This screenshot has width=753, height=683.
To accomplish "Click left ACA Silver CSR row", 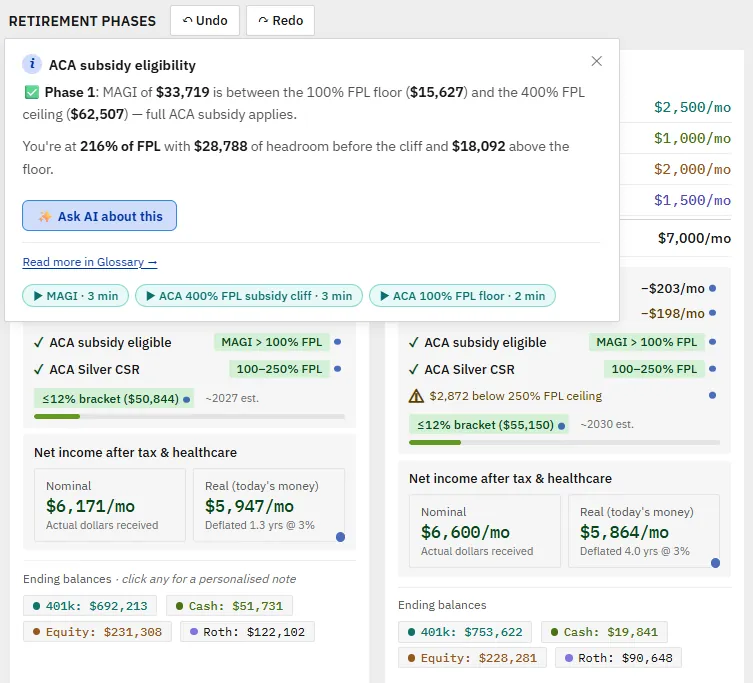I will 189,369.
